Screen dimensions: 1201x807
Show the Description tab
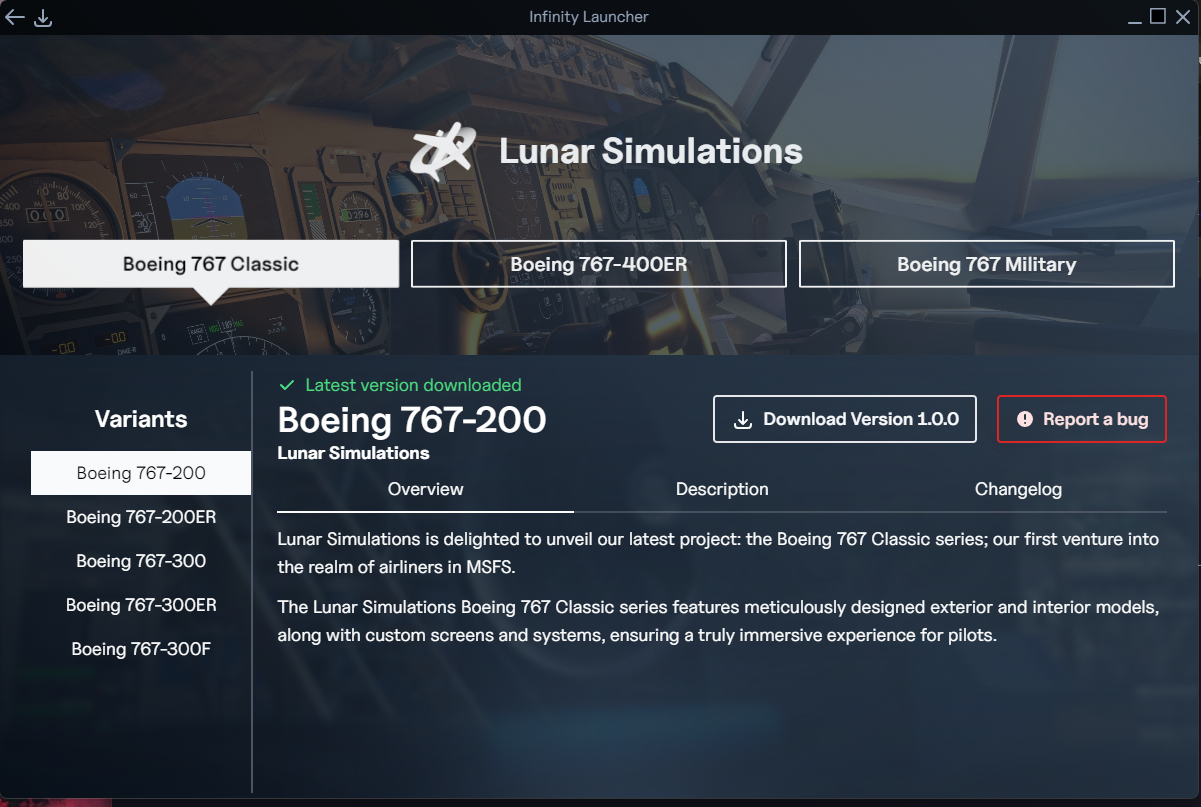722,489
